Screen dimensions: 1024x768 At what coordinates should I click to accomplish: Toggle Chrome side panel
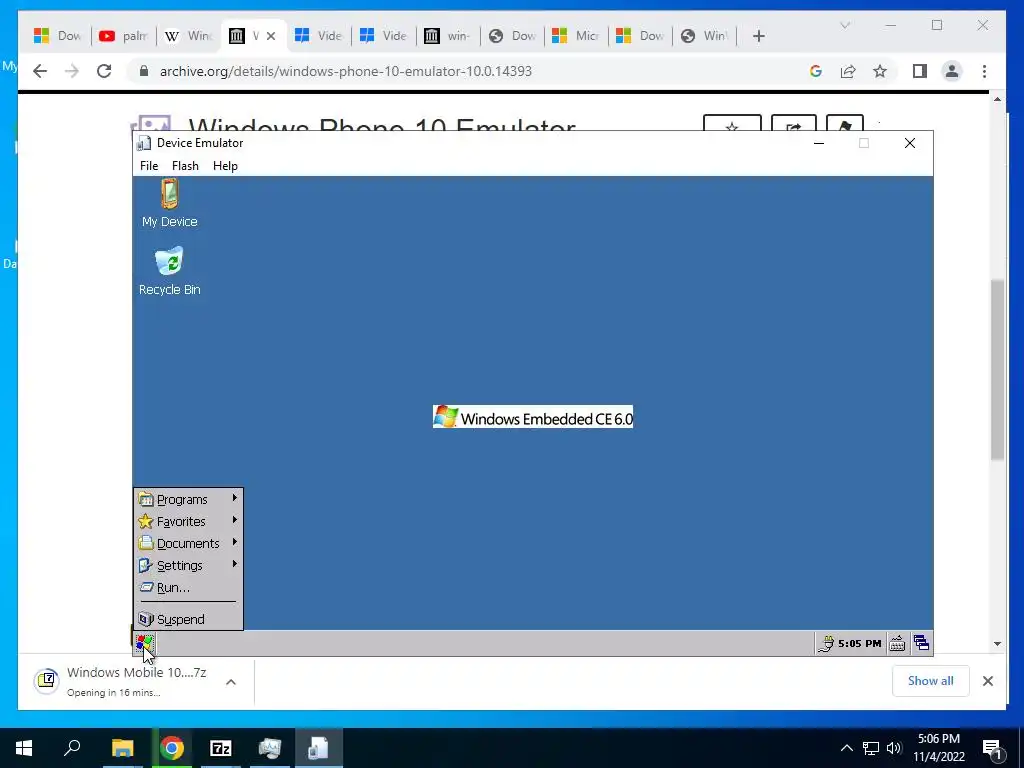920,71
